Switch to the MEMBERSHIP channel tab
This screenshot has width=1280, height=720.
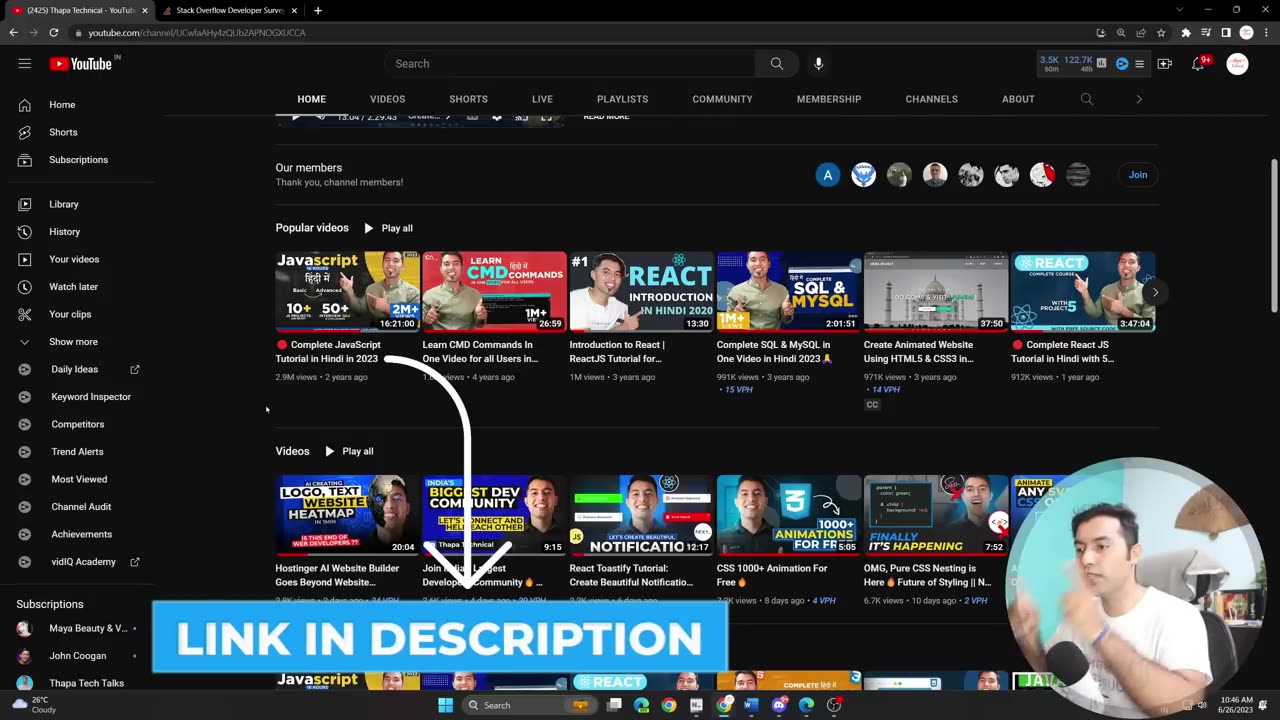pos(829,99)
